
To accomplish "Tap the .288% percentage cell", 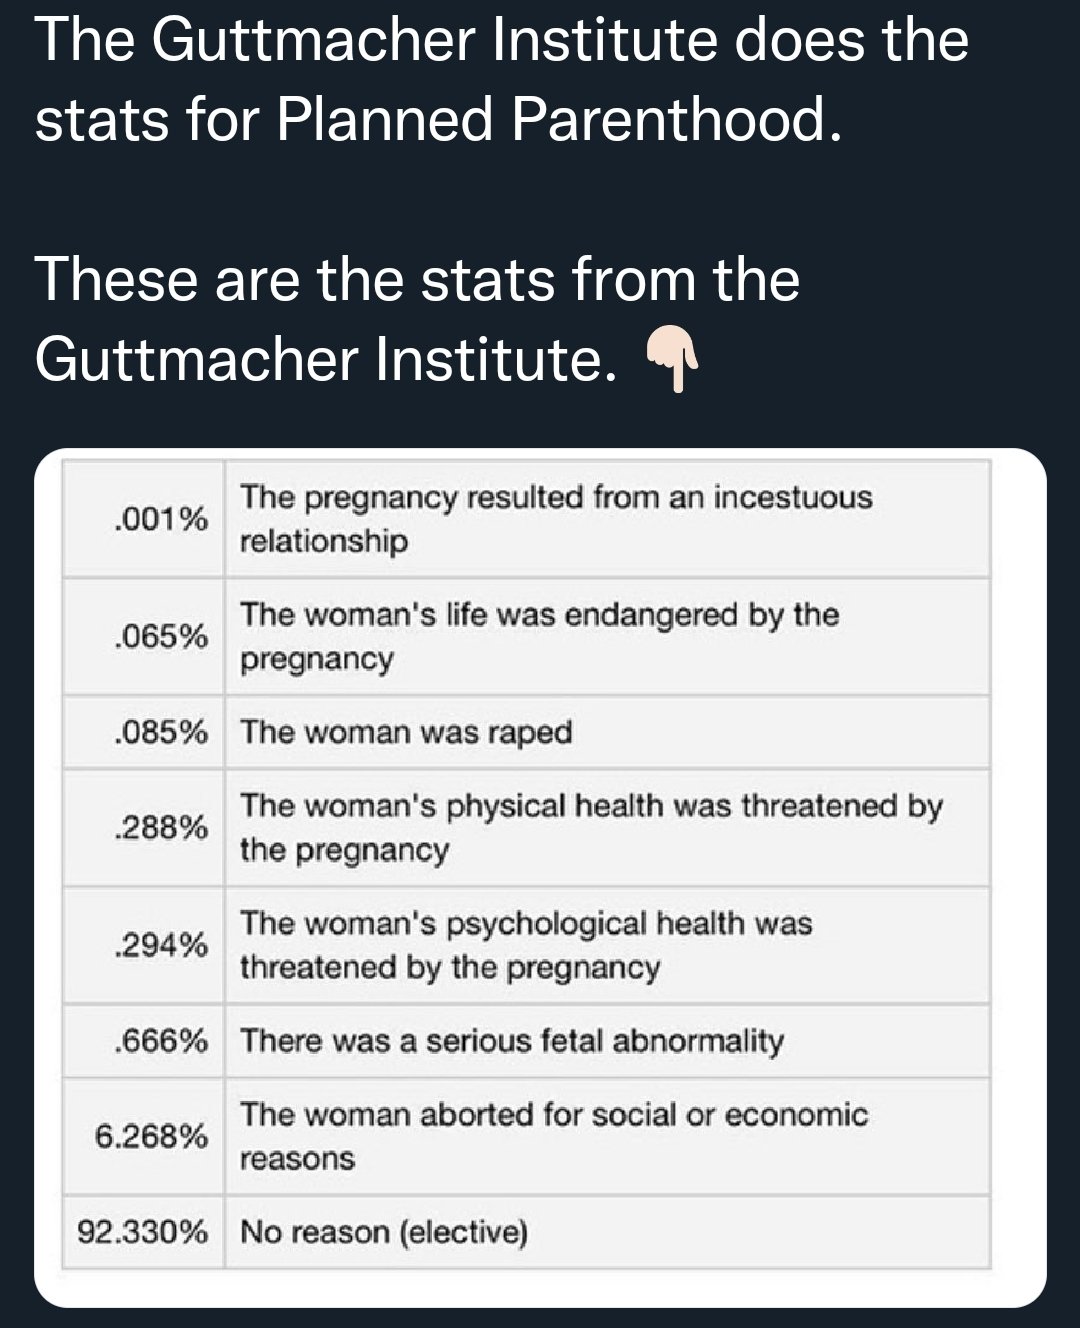I will pyautogui.click(x=144, y=828).
